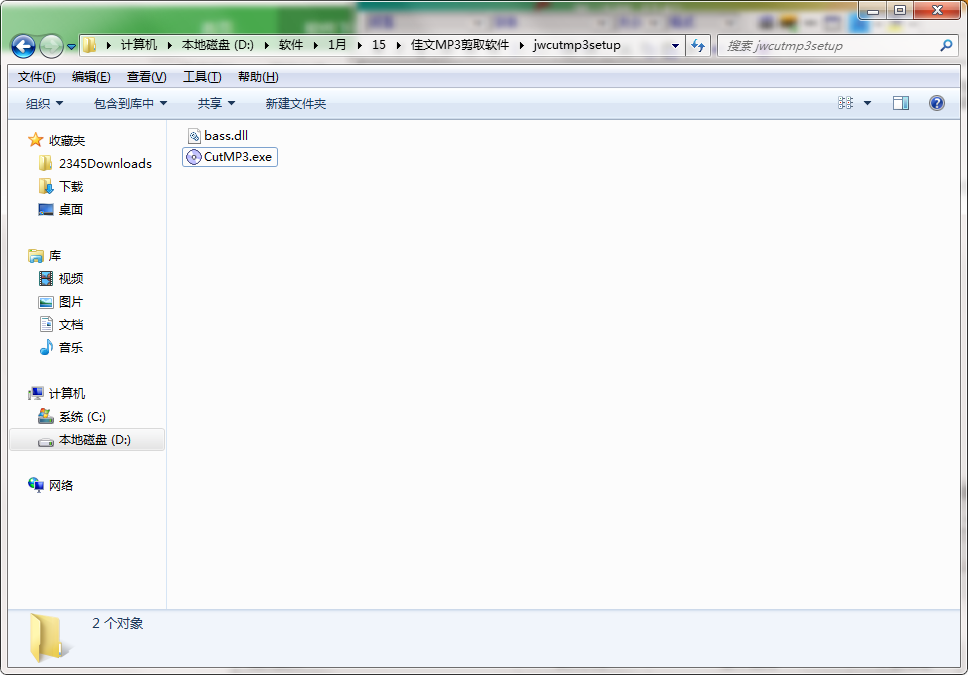Select jwcutmp3setup in the address breadcrumb
The image size is (968, 675).
[577, 45]
